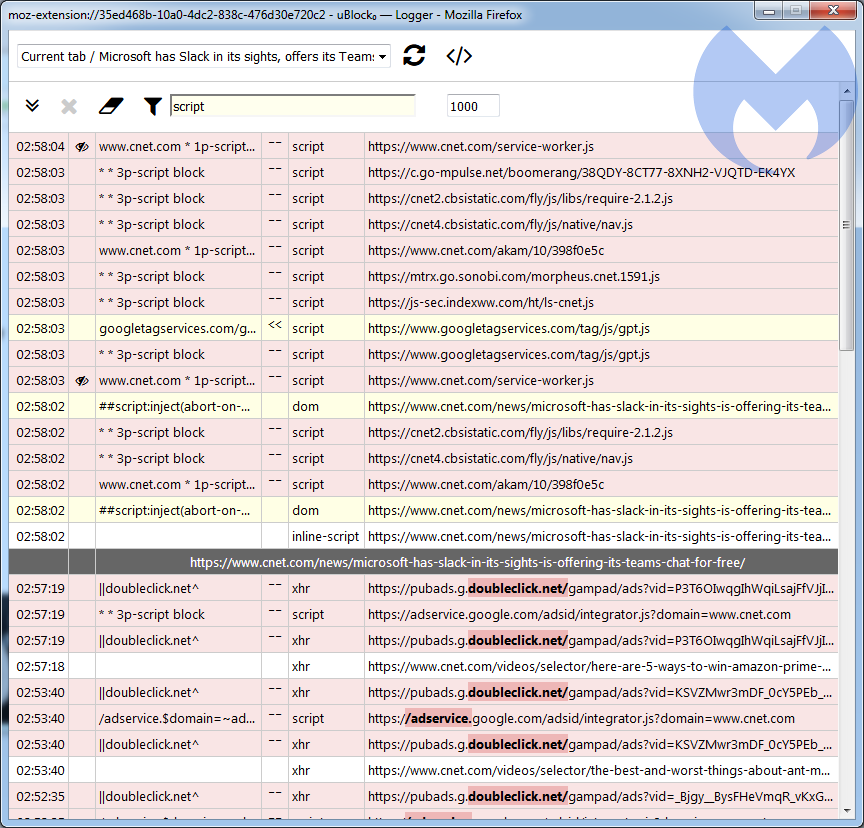This screenshot has height=828, width=864.
Task: Click the eye-slash icon on 02:58:04 row
Action: point(82,147)
